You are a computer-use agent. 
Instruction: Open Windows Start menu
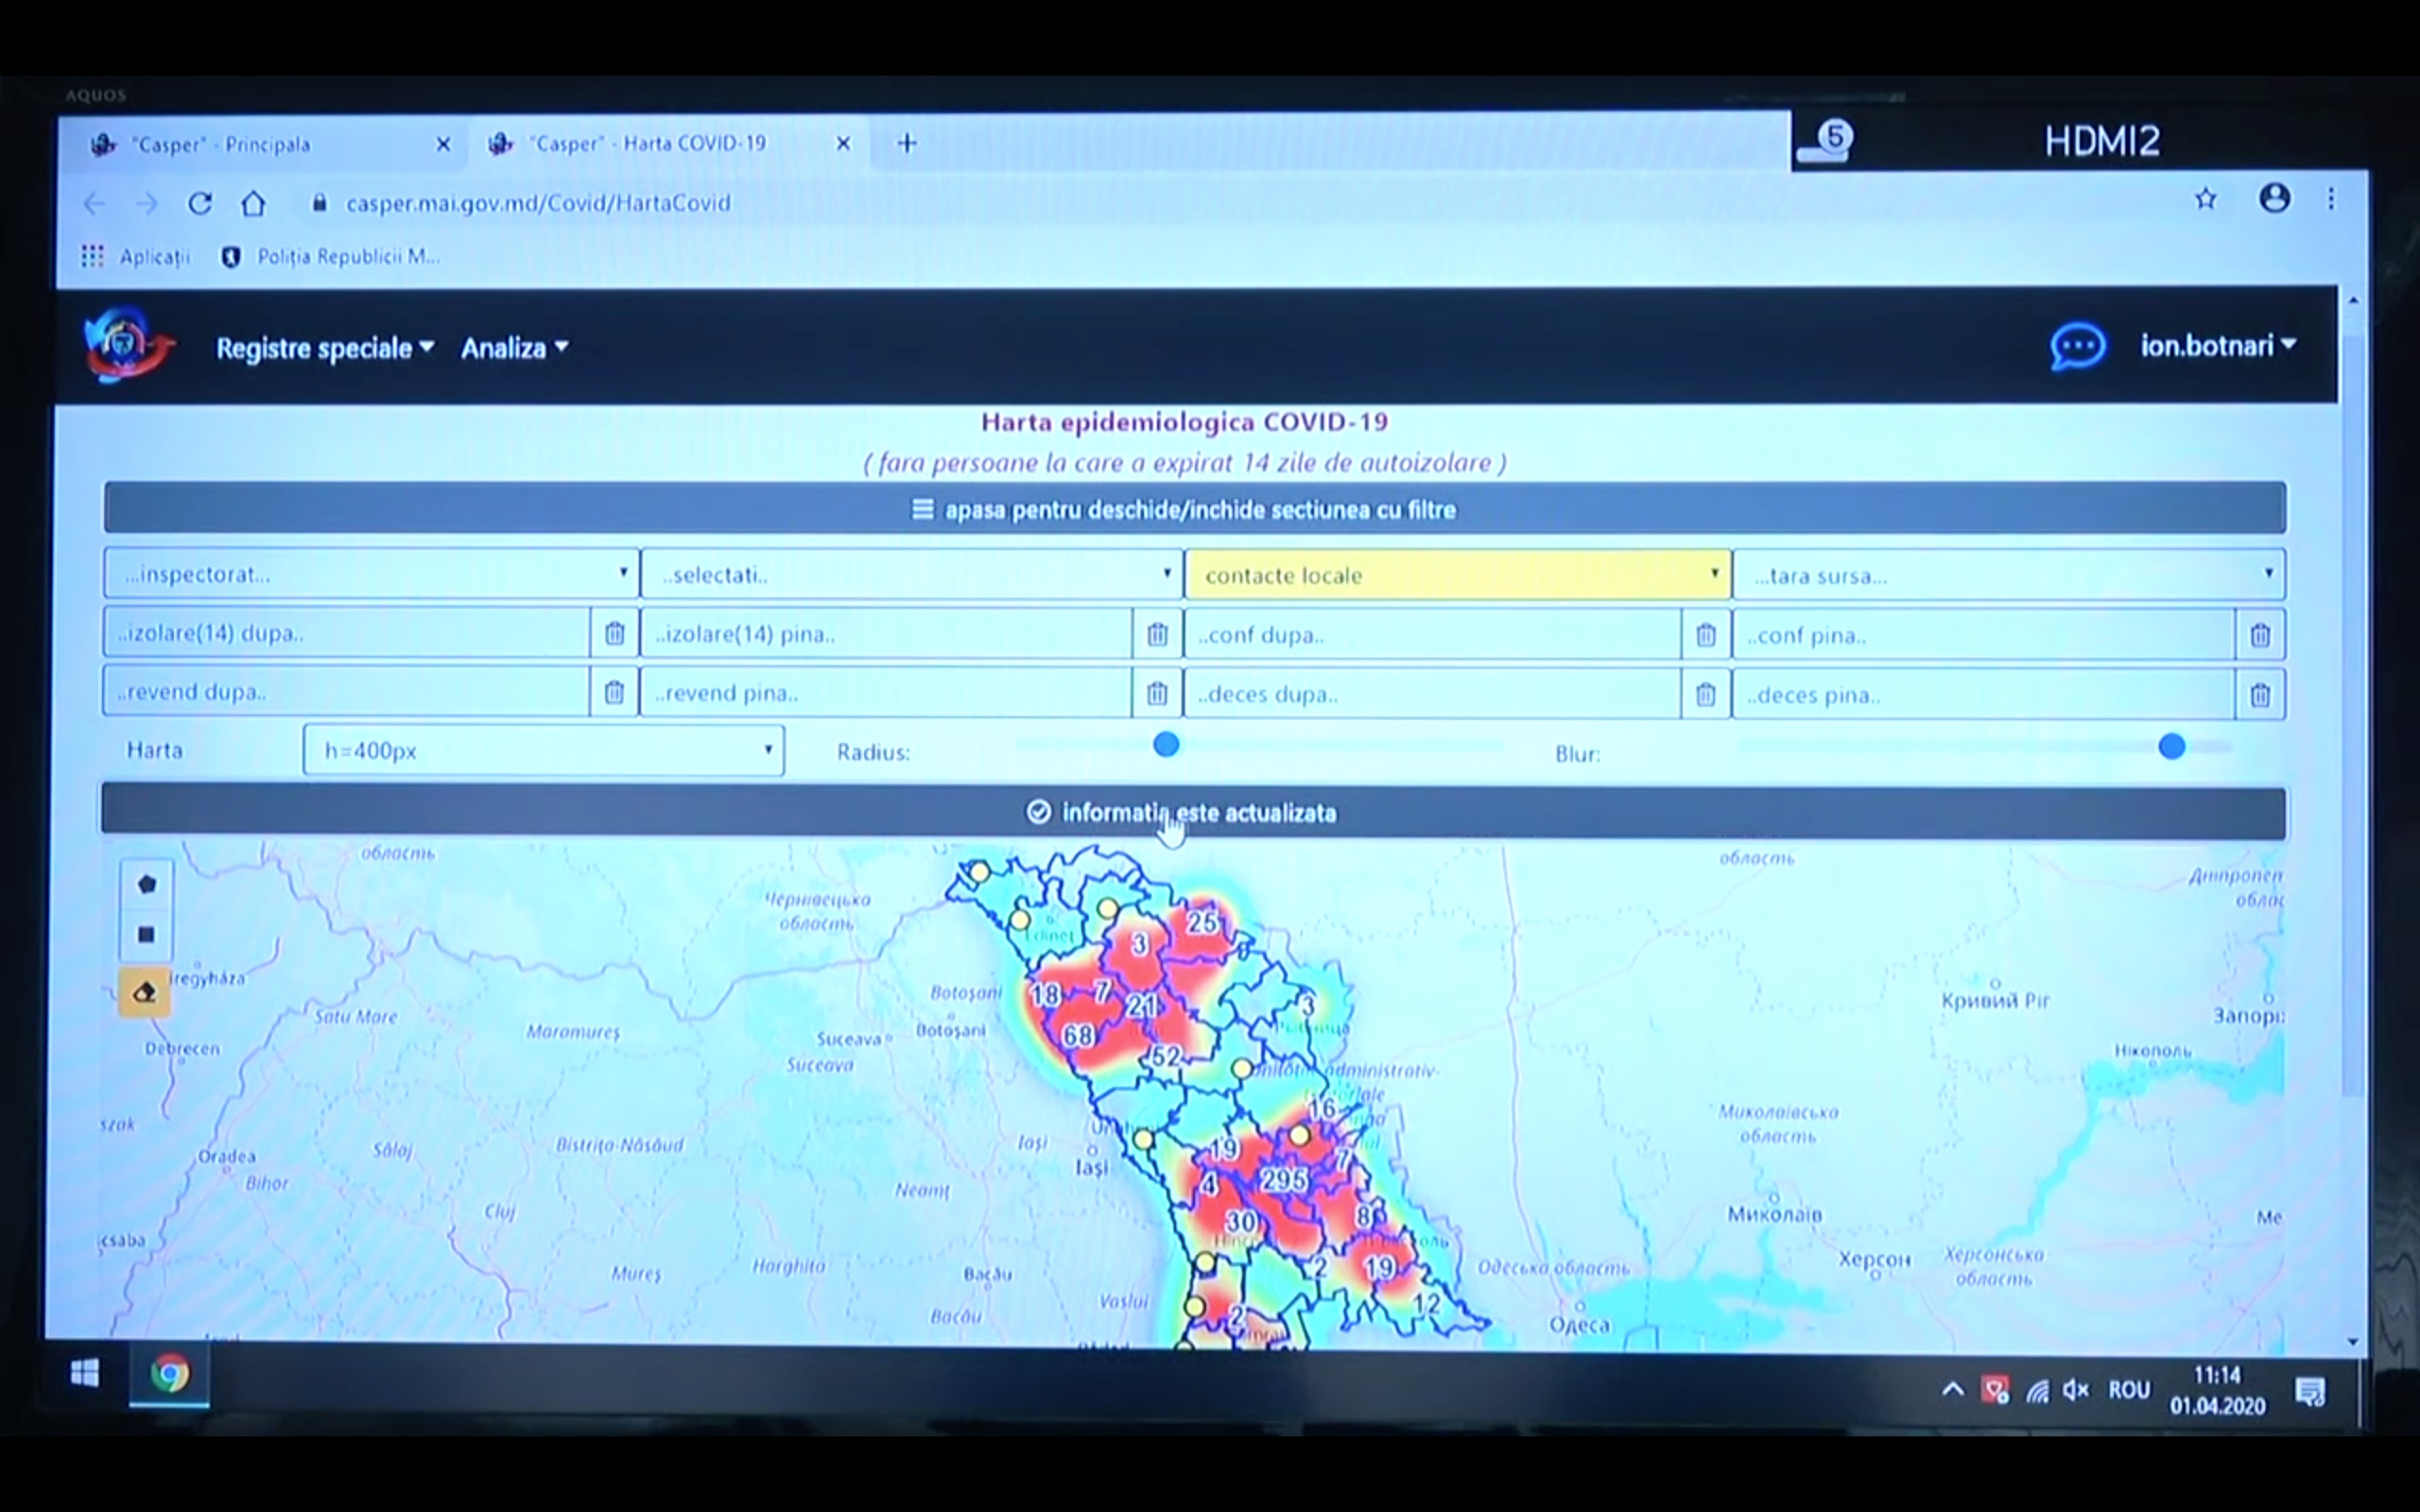pyautogui.click(x=85, y=1374)
